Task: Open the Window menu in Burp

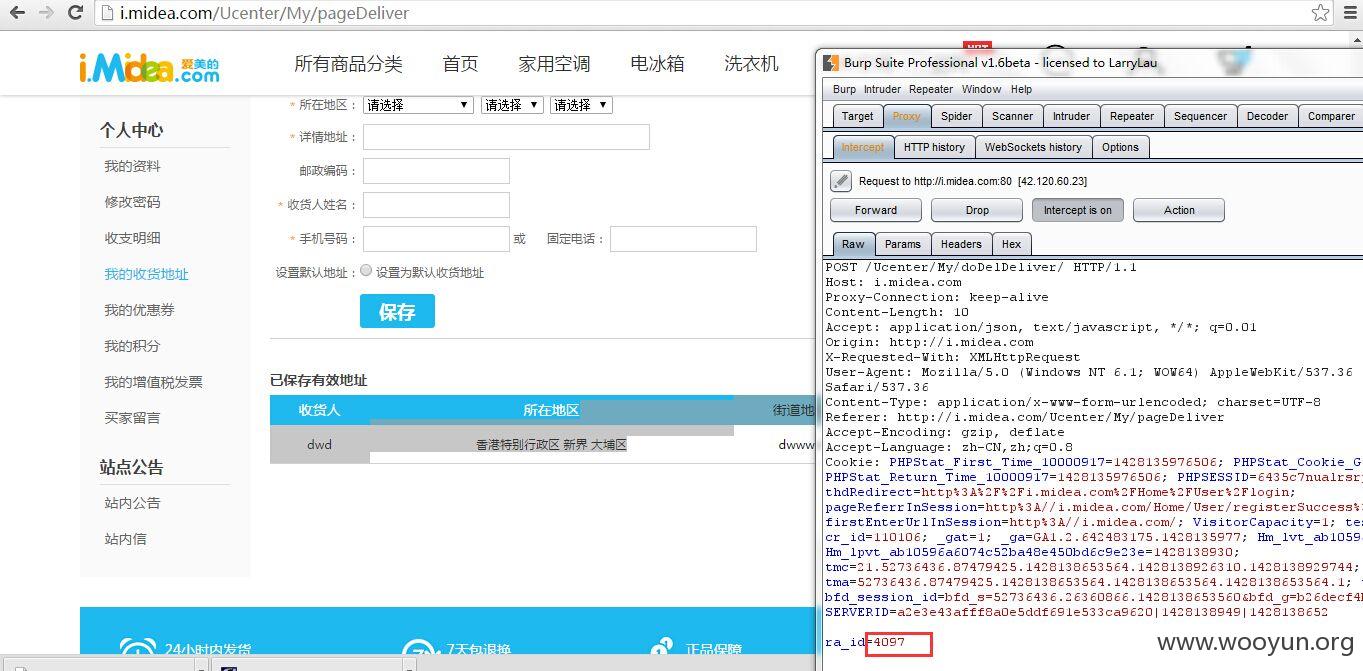Action: [981, 89]
